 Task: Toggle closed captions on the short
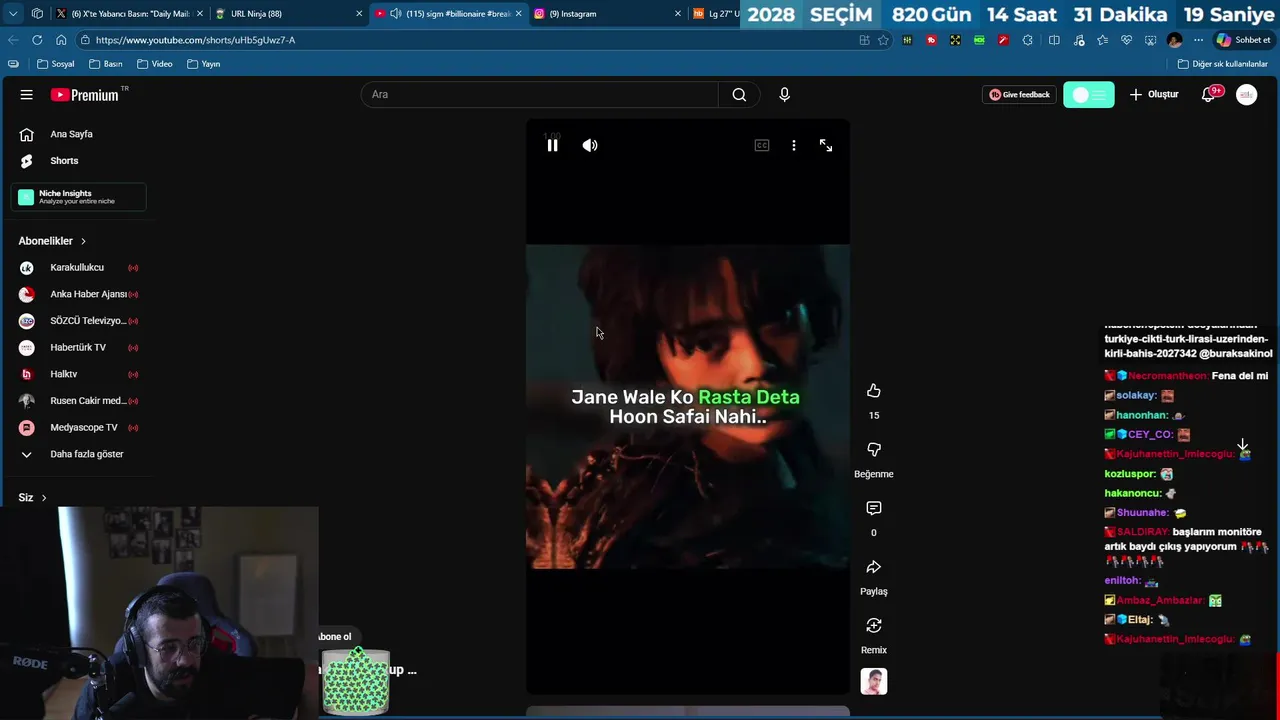(762, 145)
